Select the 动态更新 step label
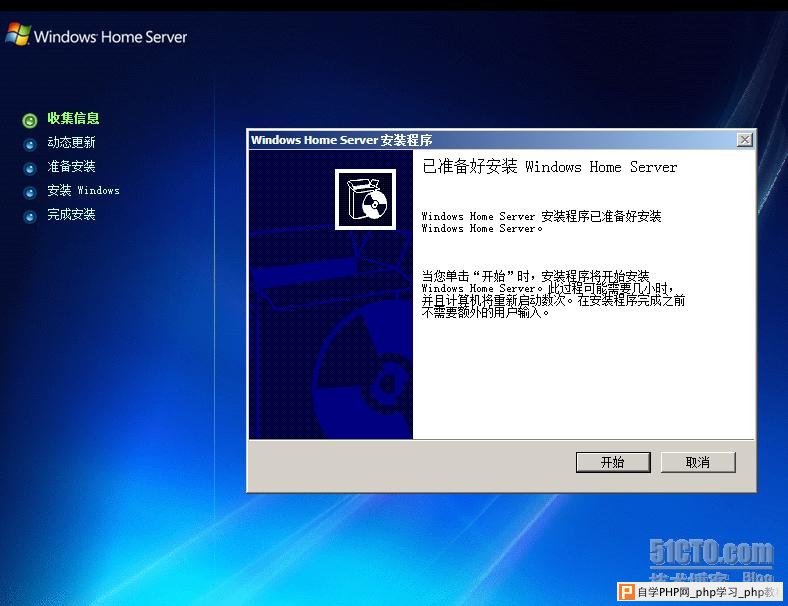 pyautogui.click(x=71, y=142)
